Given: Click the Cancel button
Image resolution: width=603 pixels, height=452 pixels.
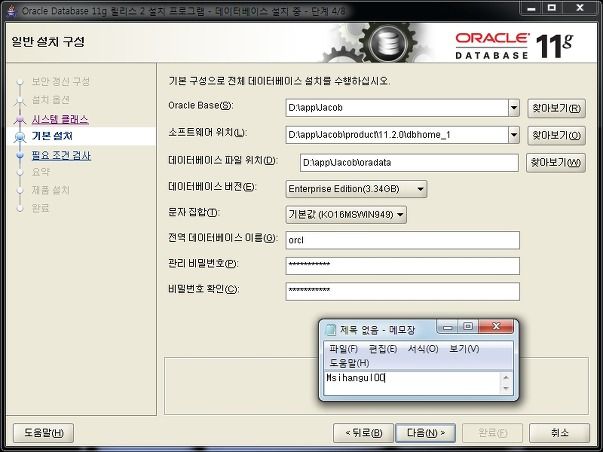Looking at the screenshot, I should 559,433.
